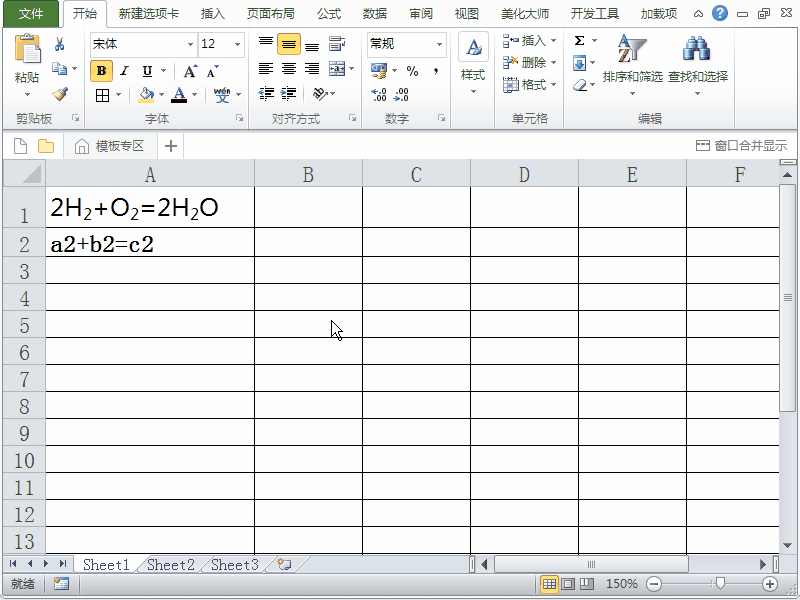Click the 查找和选择 button
The width and height of the screenshot is (800, 600).
coord(697,65)
